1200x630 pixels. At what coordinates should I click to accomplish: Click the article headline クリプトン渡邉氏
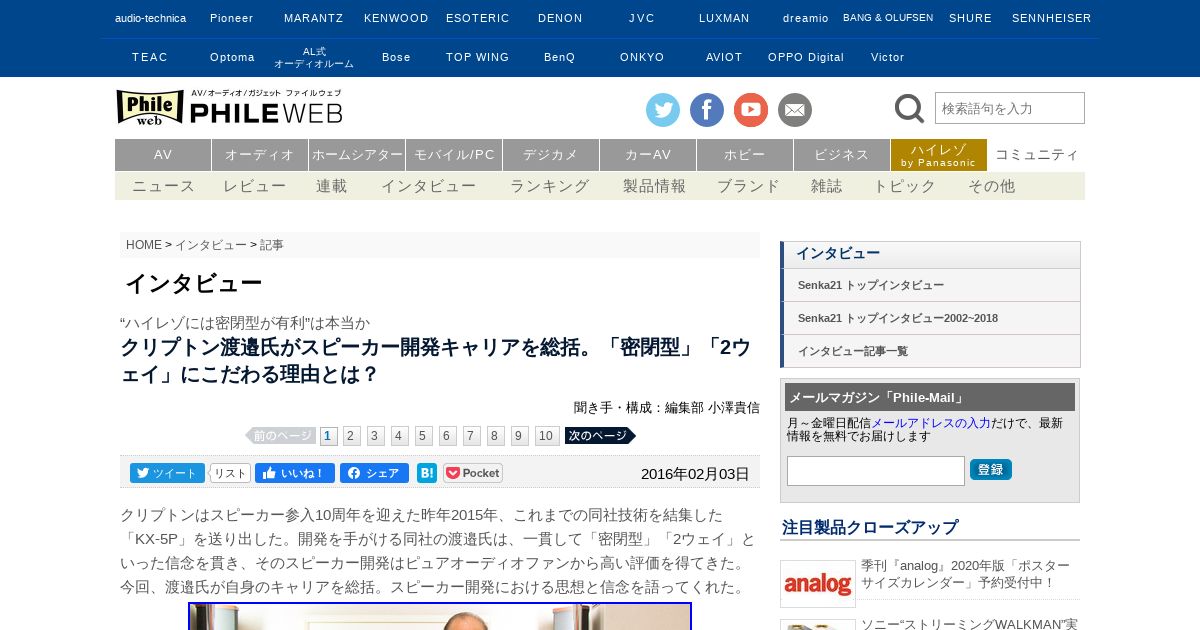coord(436,361)
